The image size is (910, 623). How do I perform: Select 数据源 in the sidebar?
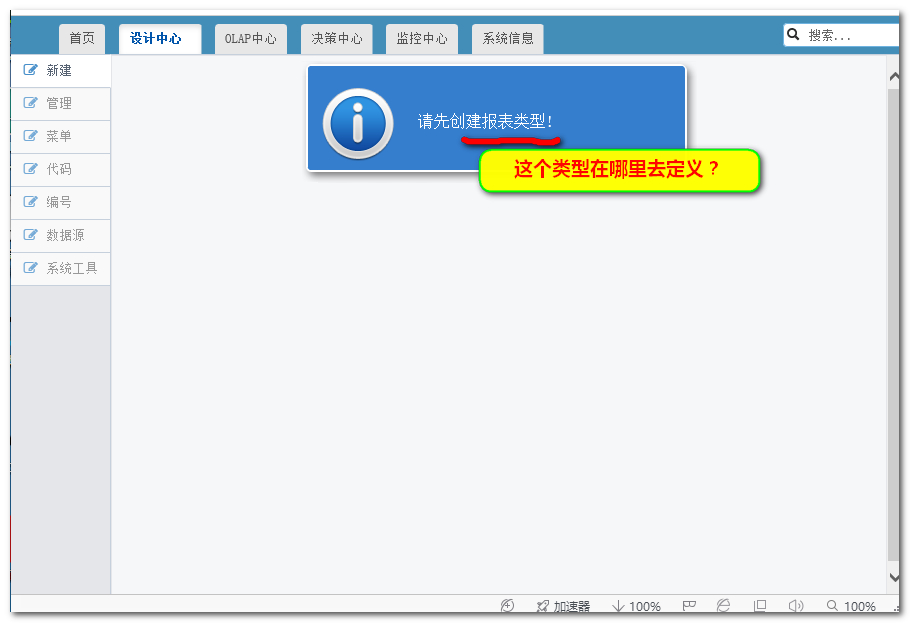click(60, 236)
